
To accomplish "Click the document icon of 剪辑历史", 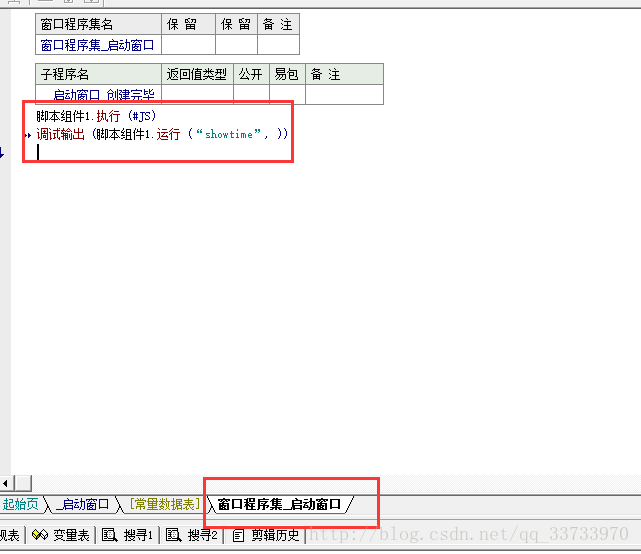I will pyautogui.click(x=238, y=535).
